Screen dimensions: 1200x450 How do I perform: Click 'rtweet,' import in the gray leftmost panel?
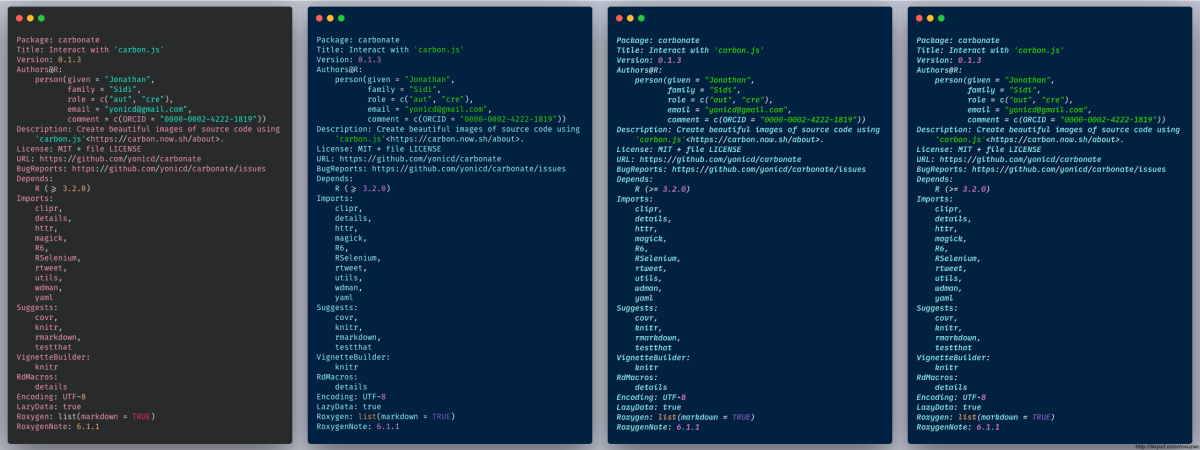[51, 268]
